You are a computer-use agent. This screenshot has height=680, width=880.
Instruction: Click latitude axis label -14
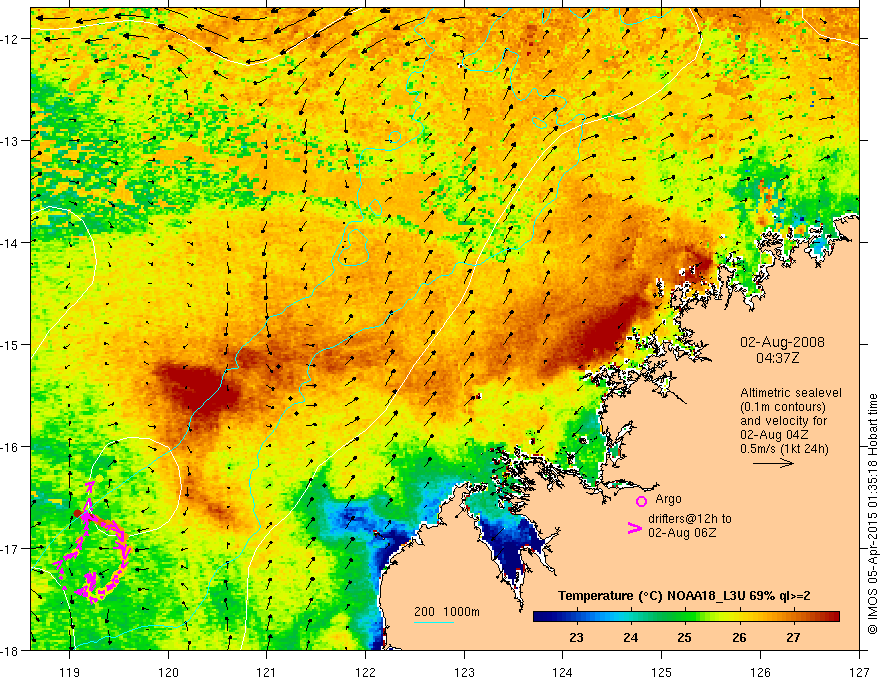11,243
